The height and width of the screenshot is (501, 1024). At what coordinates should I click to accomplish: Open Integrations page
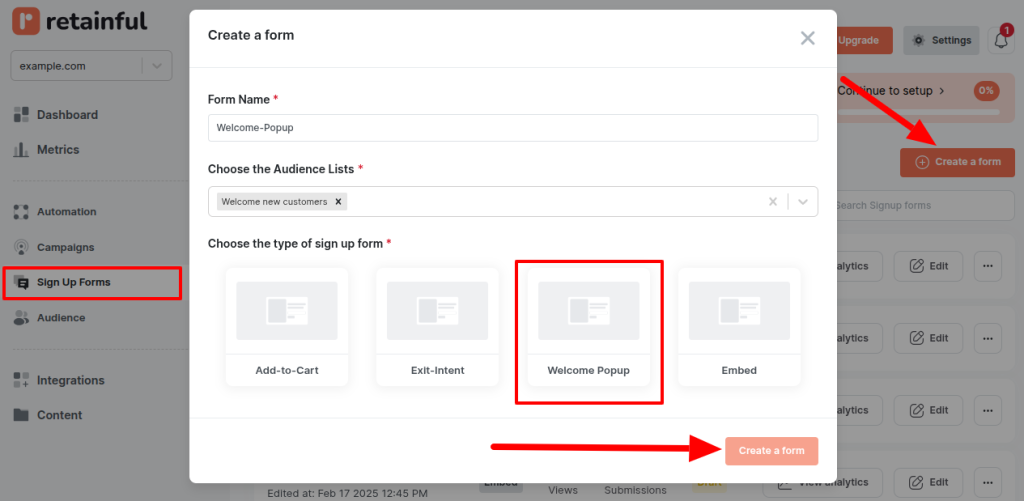[x=71, y=380]
